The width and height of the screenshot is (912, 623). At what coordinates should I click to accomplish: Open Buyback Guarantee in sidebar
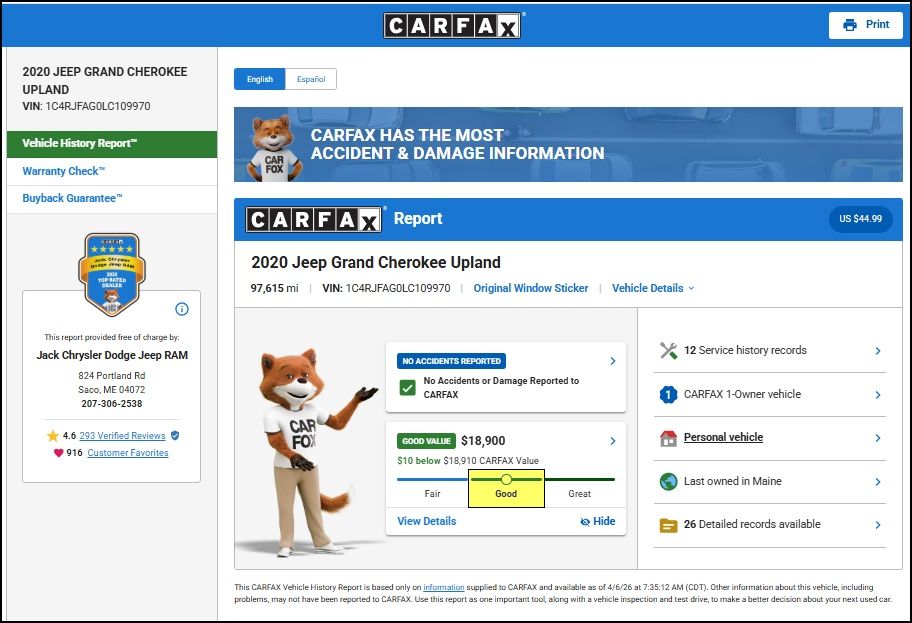click(x=72, y=198)
